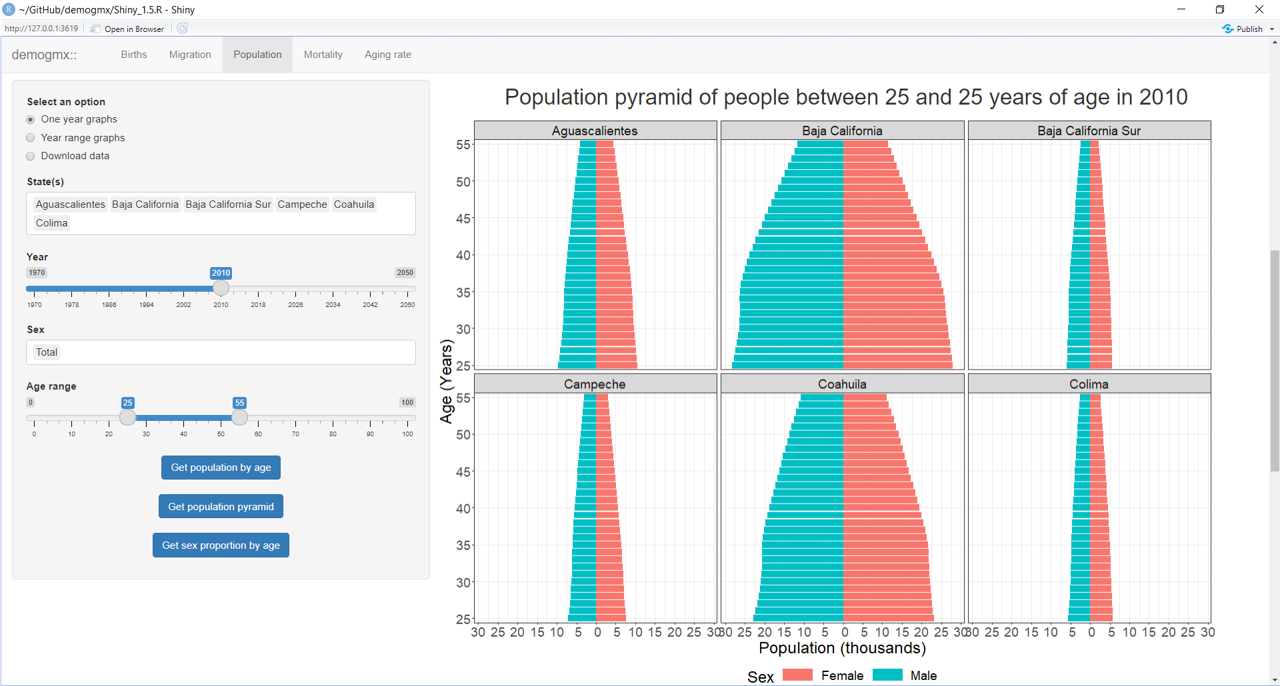Select Year range graphs option

click(31, 138)
